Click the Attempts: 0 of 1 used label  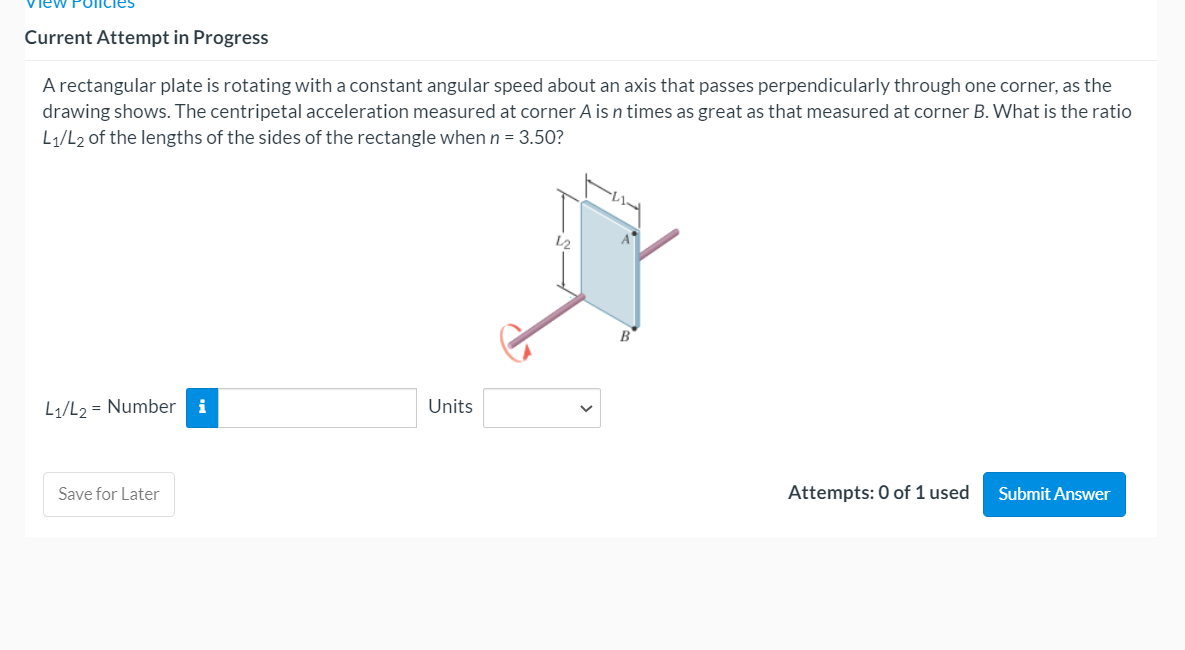click(879, 492)
